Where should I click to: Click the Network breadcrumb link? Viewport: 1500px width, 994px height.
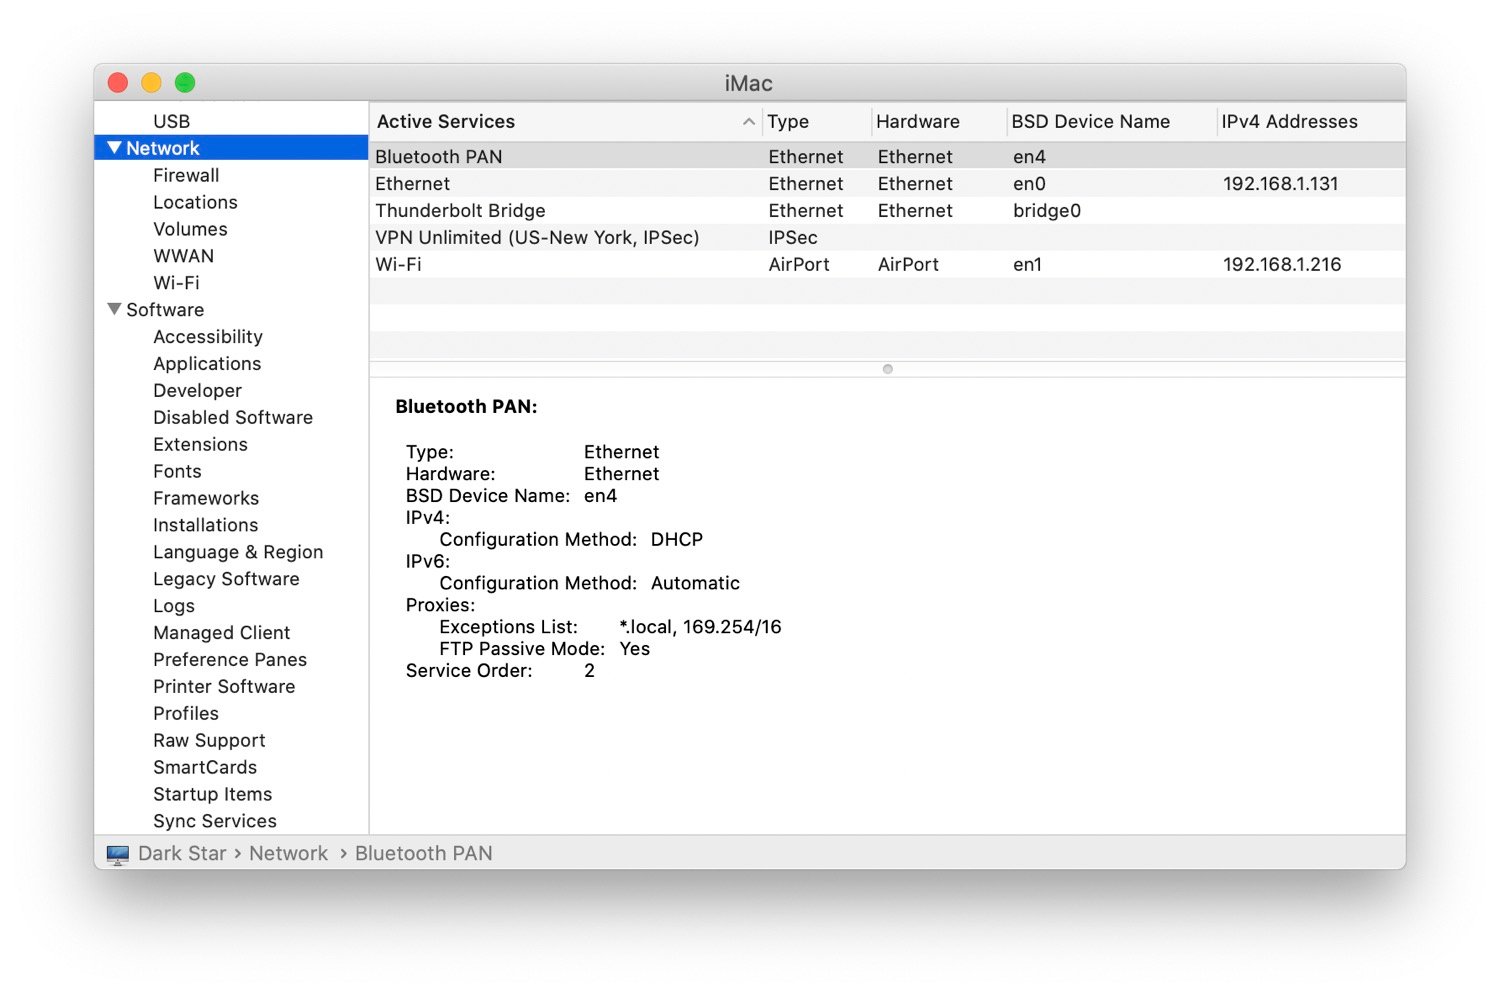[x=288, y=853]
